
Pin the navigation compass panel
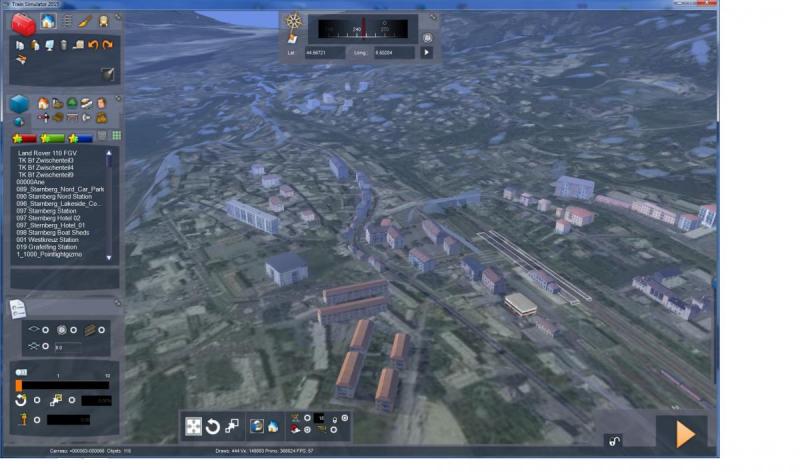tap(433, 17)
